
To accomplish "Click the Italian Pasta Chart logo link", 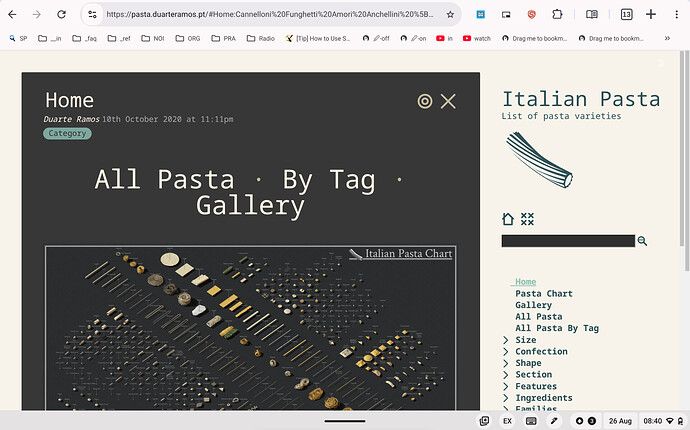I will pyautogui.click(x=400, y=254).
